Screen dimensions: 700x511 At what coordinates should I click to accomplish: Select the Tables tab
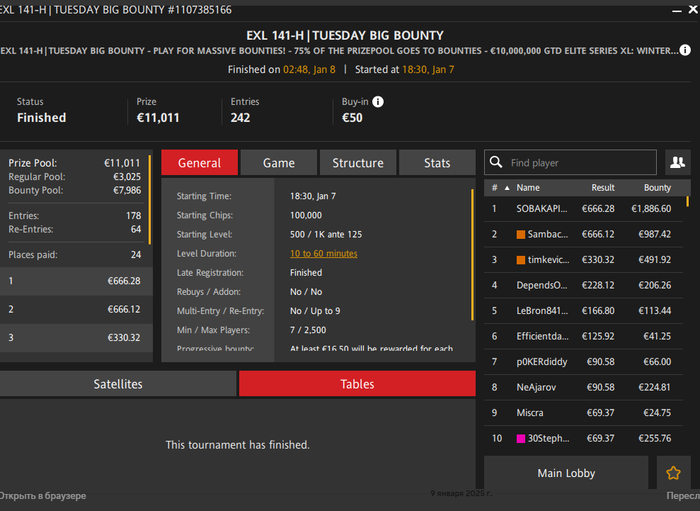point(357,384)
